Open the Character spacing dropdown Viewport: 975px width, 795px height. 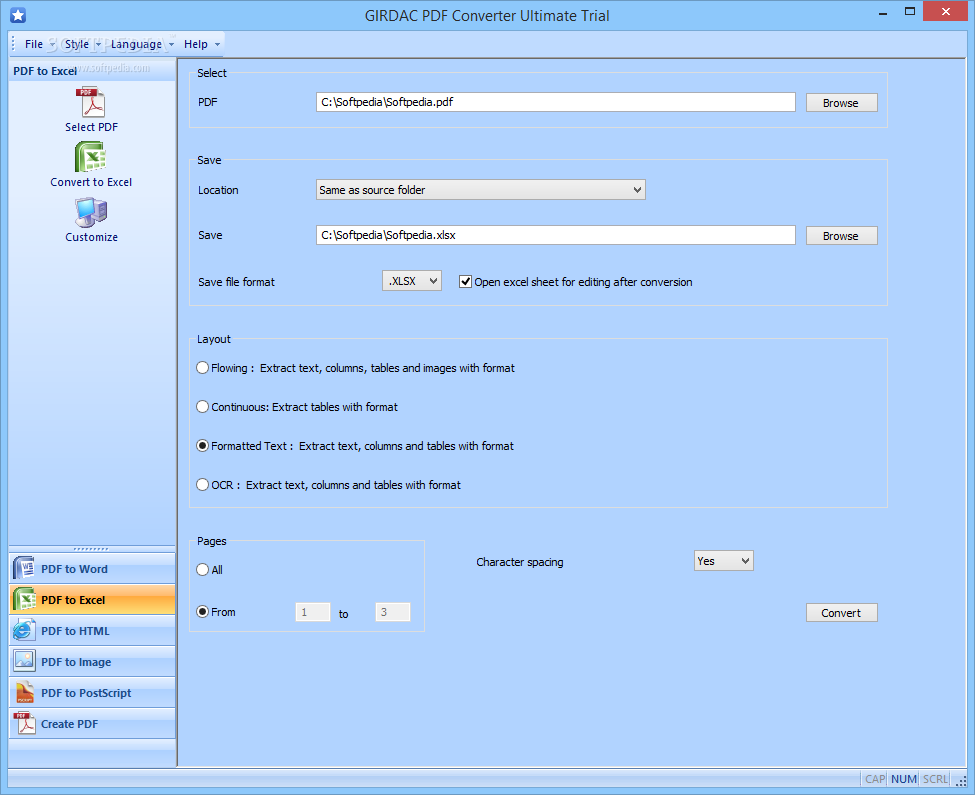(724, 561)
